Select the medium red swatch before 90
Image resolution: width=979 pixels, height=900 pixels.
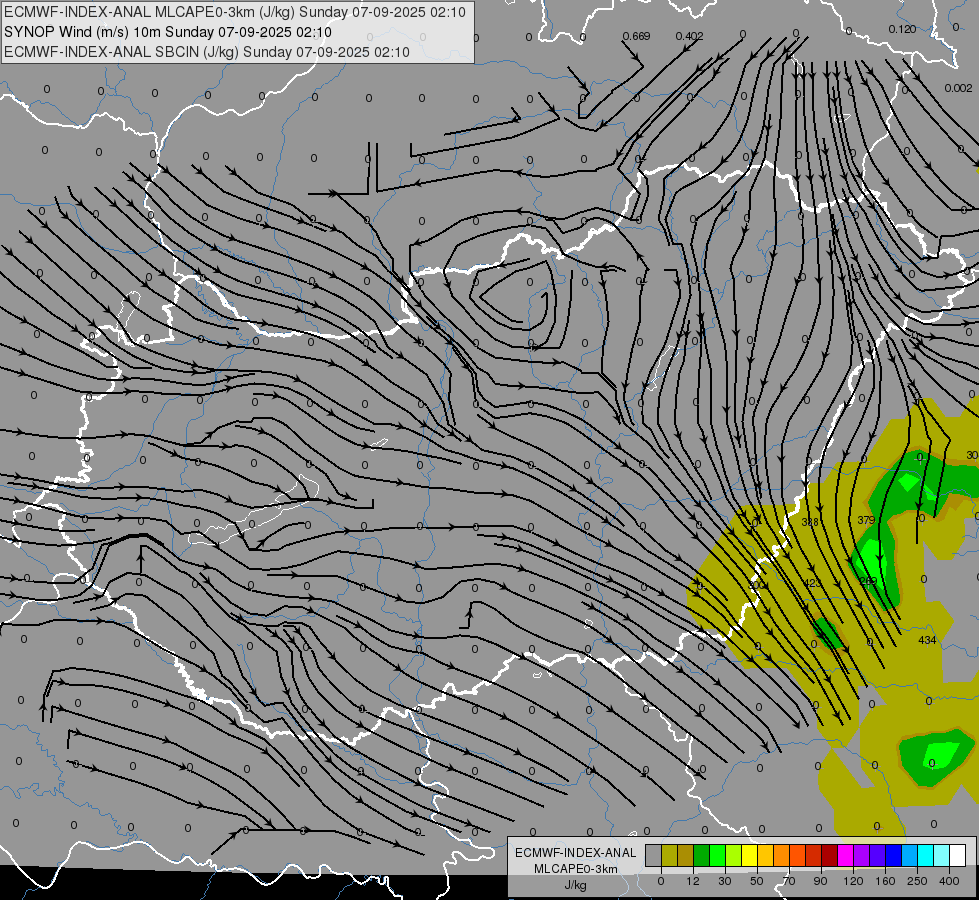click(814, 855)
